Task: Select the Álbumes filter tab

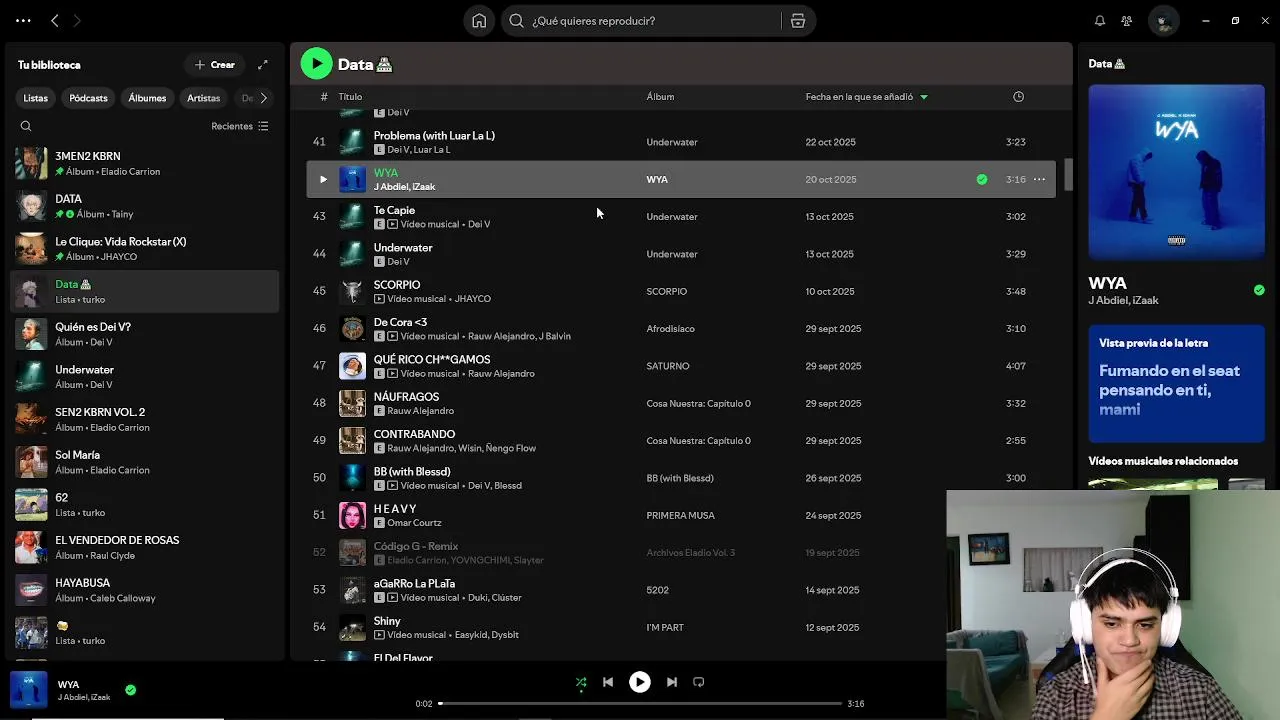Action: tap(147, 98)
